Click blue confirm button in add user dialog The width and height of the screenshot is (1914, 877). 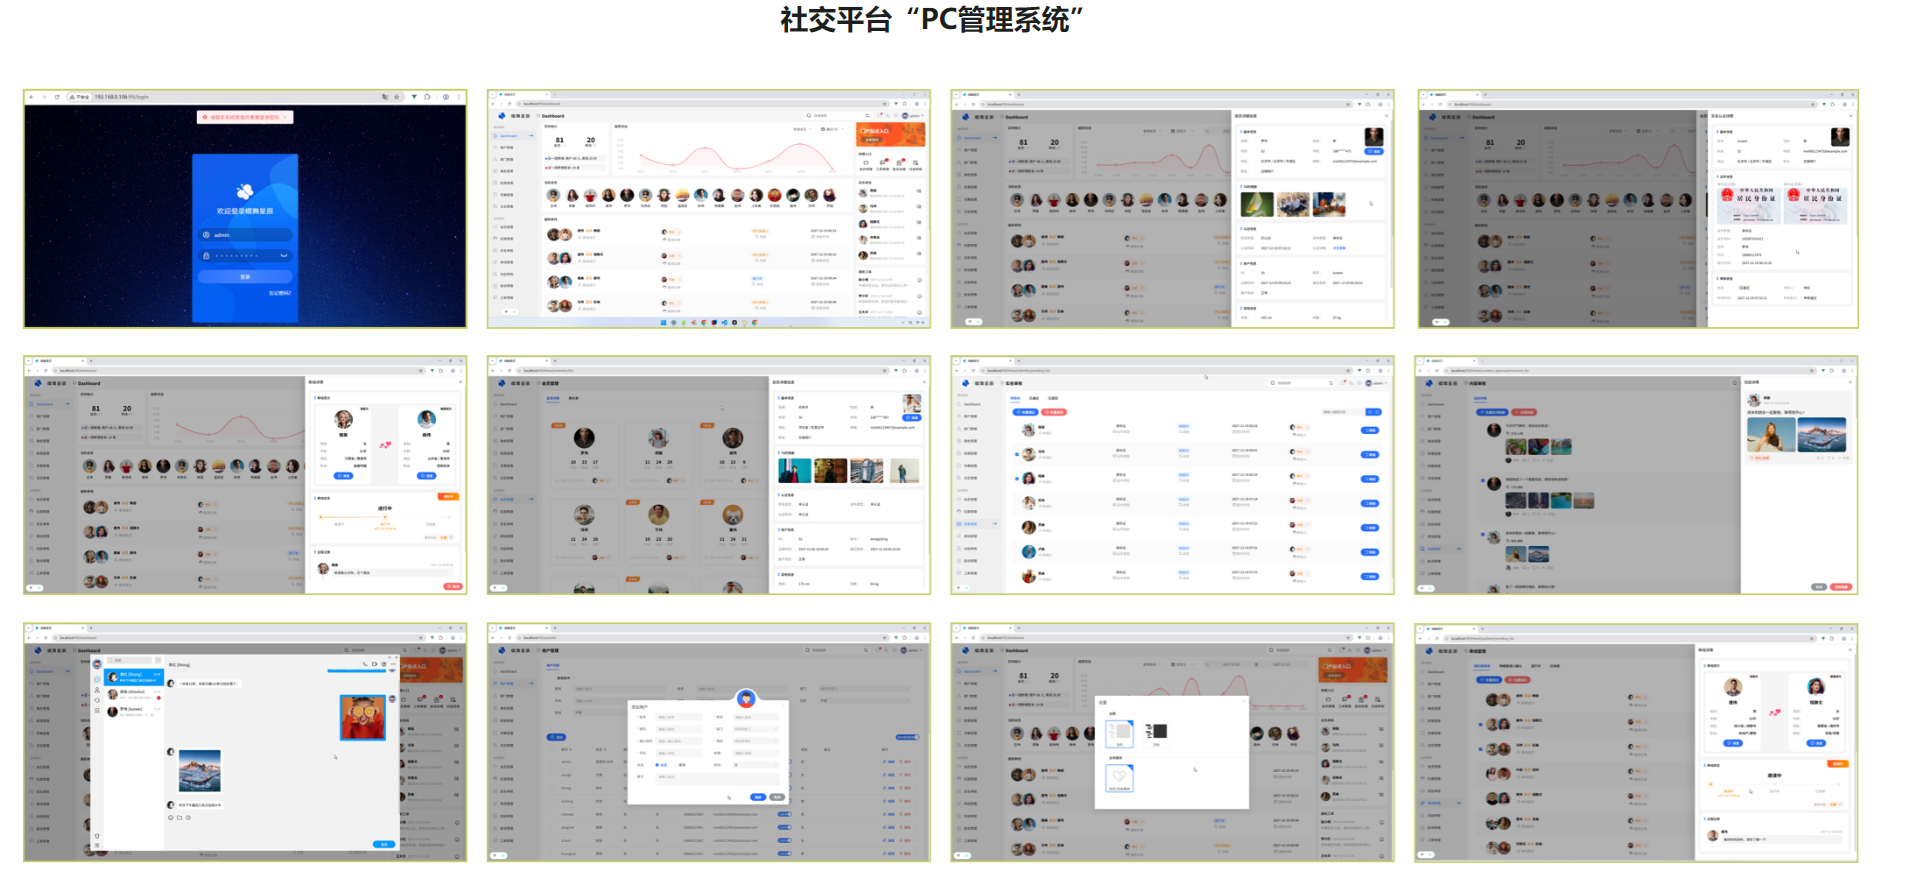[758, 797]
